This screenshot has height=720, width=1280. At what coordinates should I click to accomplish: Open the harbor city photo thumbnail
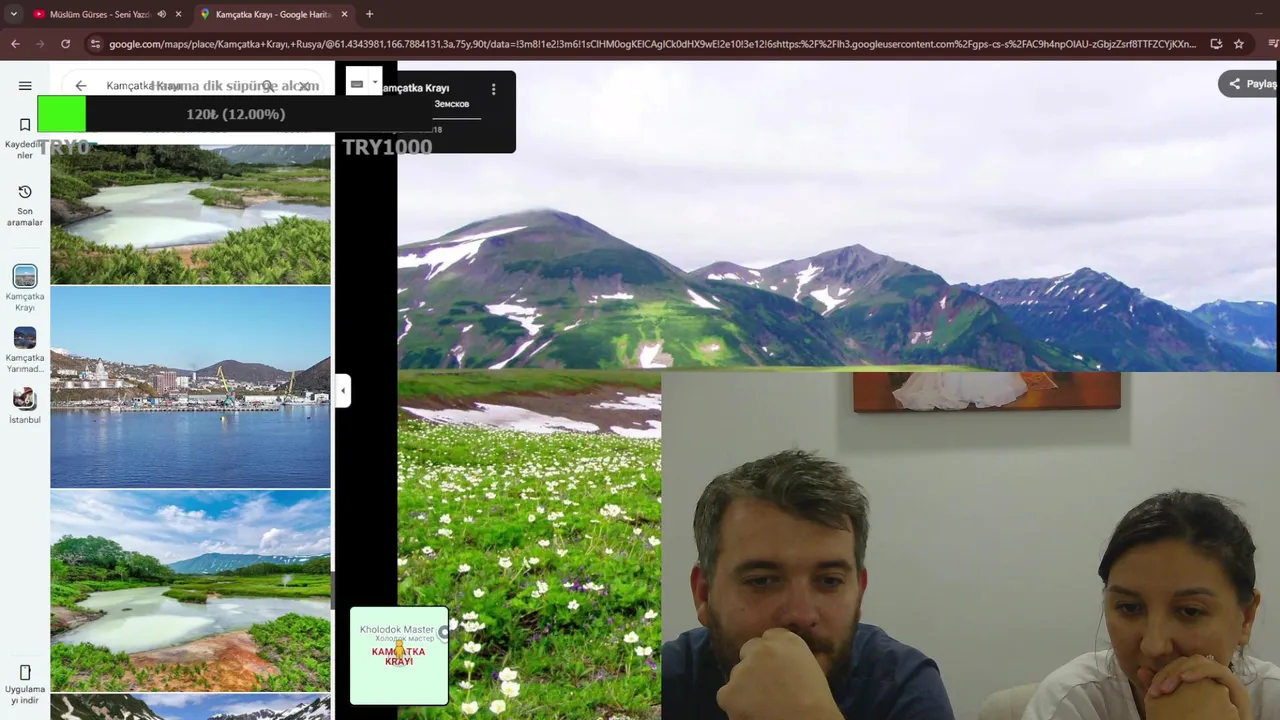[x=190, y=388]
